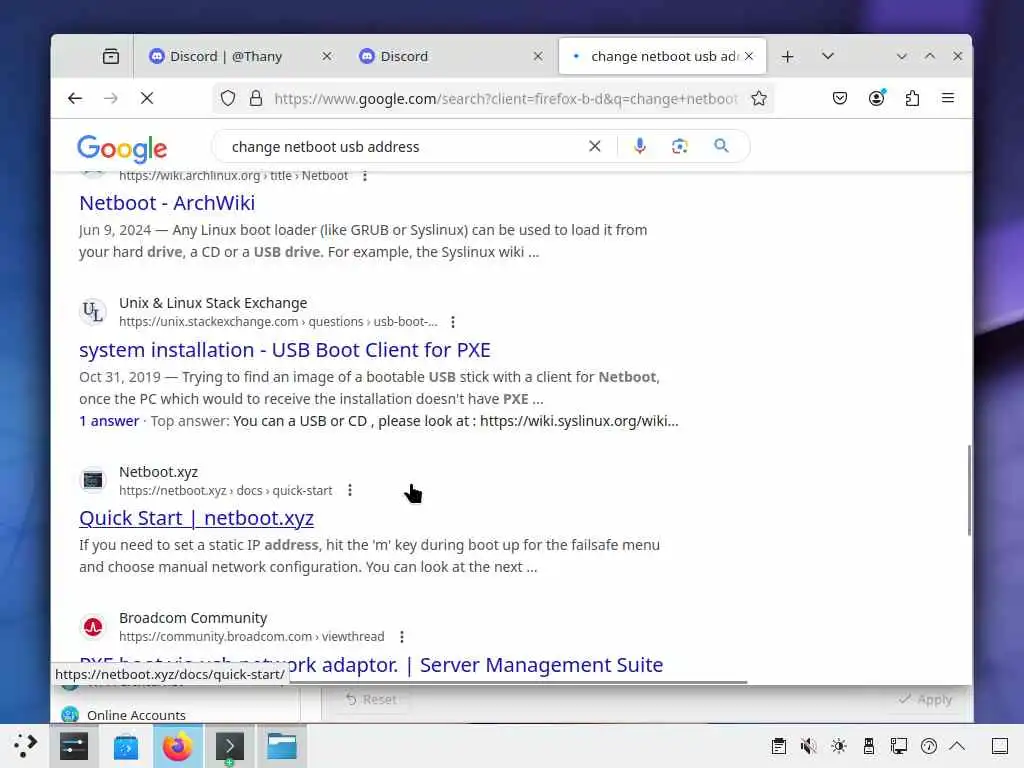
Task: Open System Settings from the taskbar
Action: click(74, 746)
